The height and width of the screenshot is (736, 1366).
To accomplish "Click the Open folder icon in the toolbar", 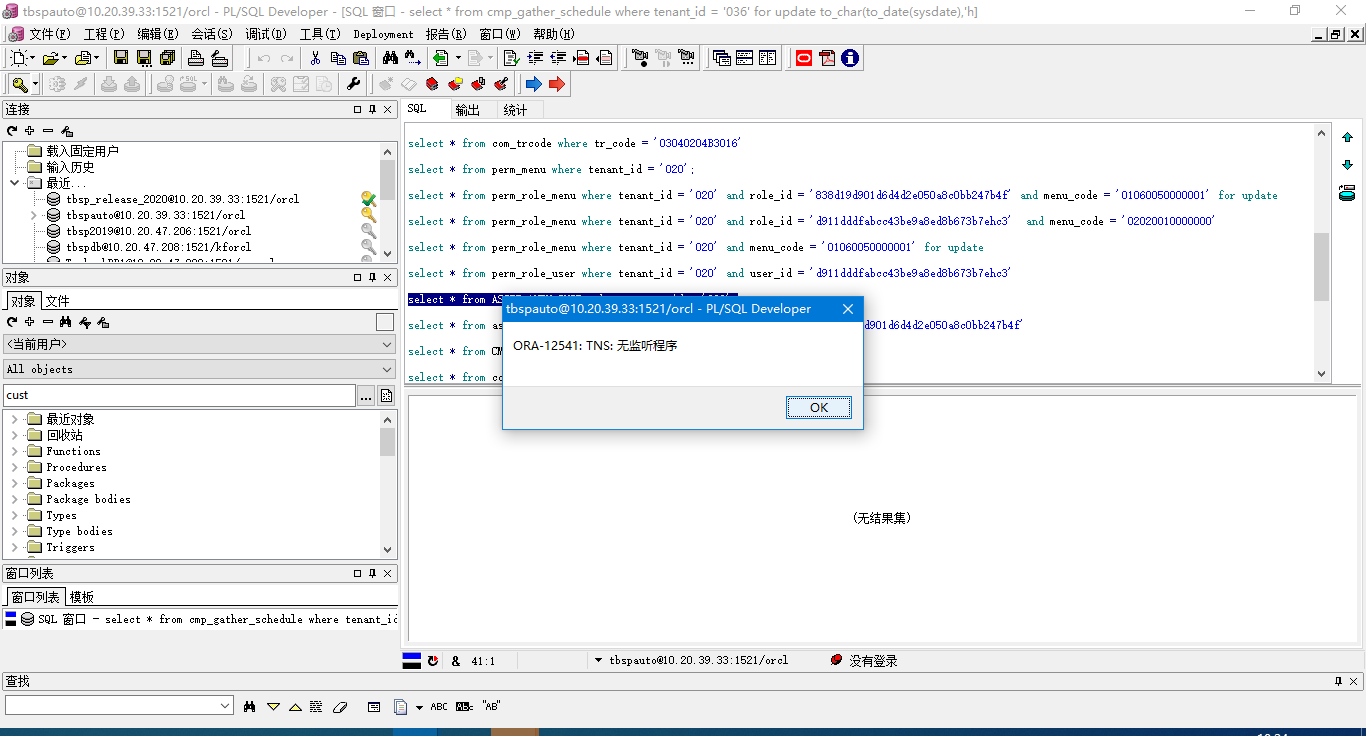I will 50,58.
